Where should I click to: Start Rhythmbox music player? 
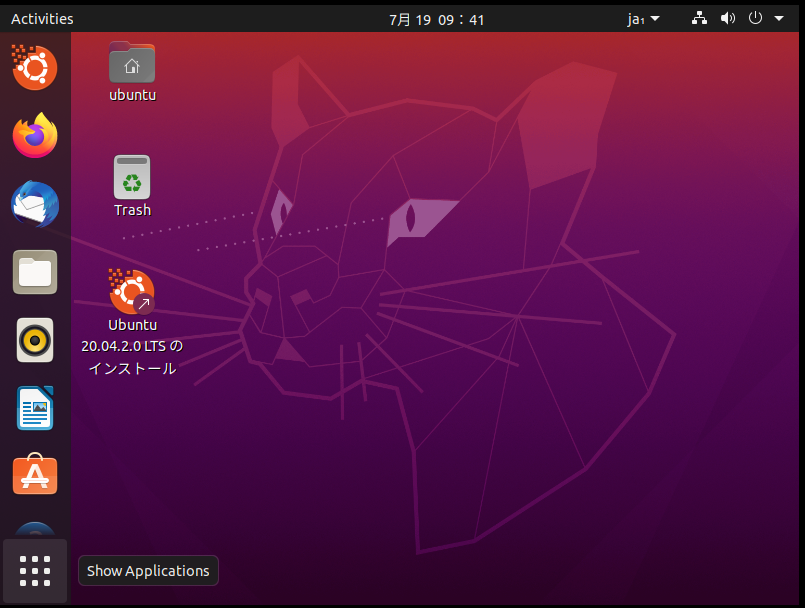(35, 340)
